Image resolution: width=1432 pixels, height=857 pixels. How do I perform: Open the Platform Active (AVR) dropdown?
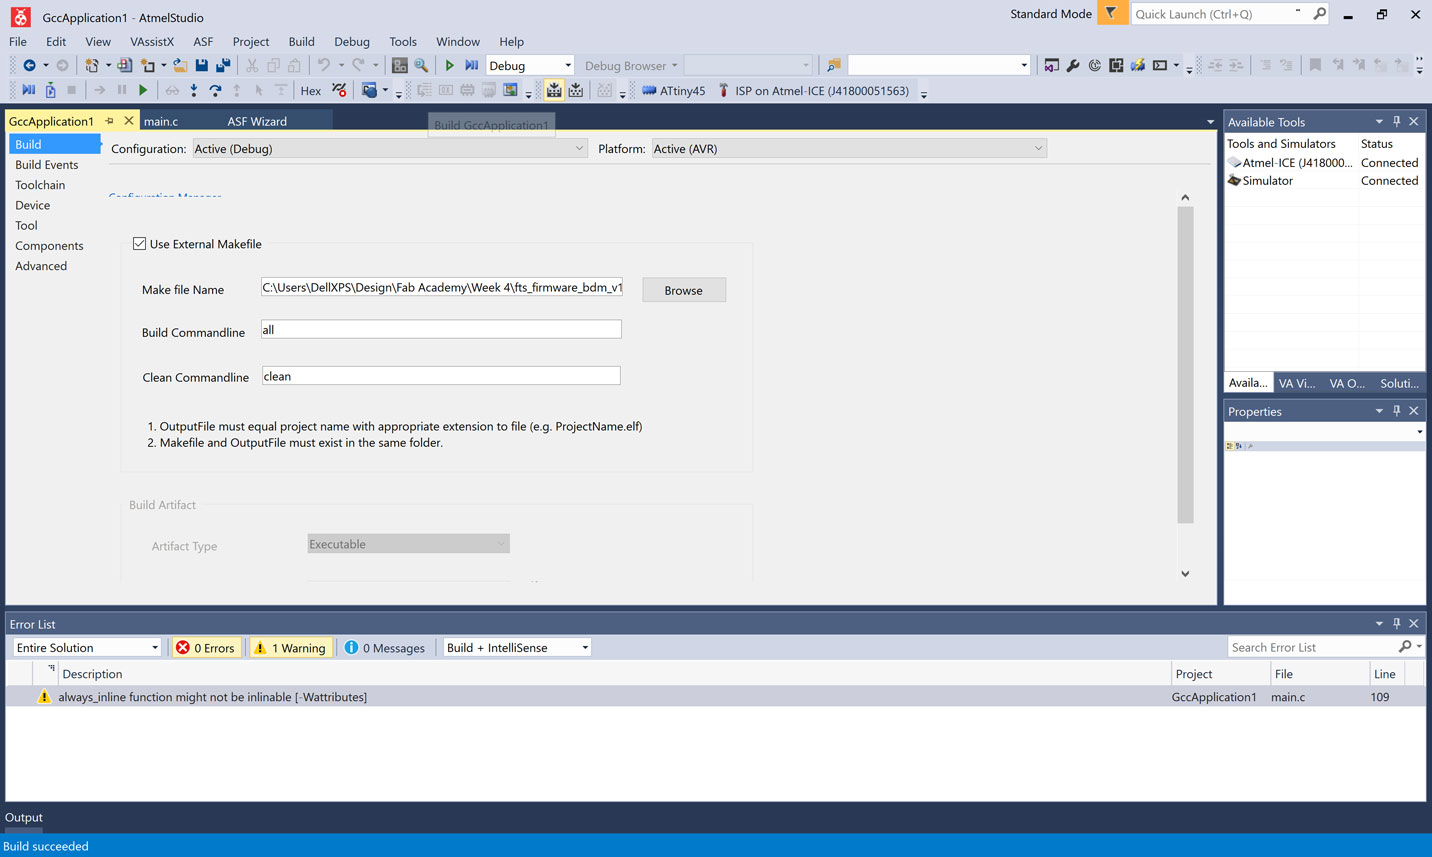coord(849,149)
